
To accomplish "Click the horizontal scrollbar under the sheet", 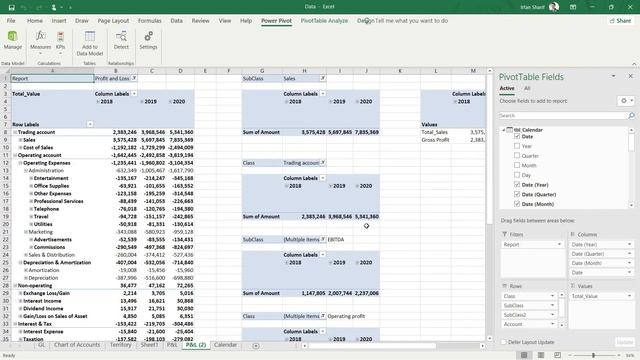I will [372, 346].
